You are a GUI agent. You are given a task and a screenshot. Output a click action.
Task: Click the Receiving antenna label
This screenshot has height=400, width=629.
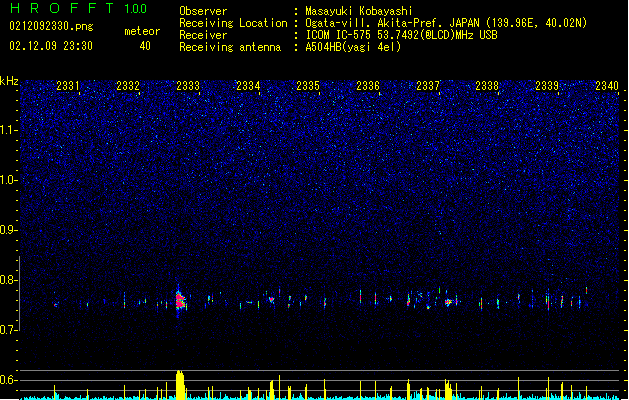click(230, 47)
